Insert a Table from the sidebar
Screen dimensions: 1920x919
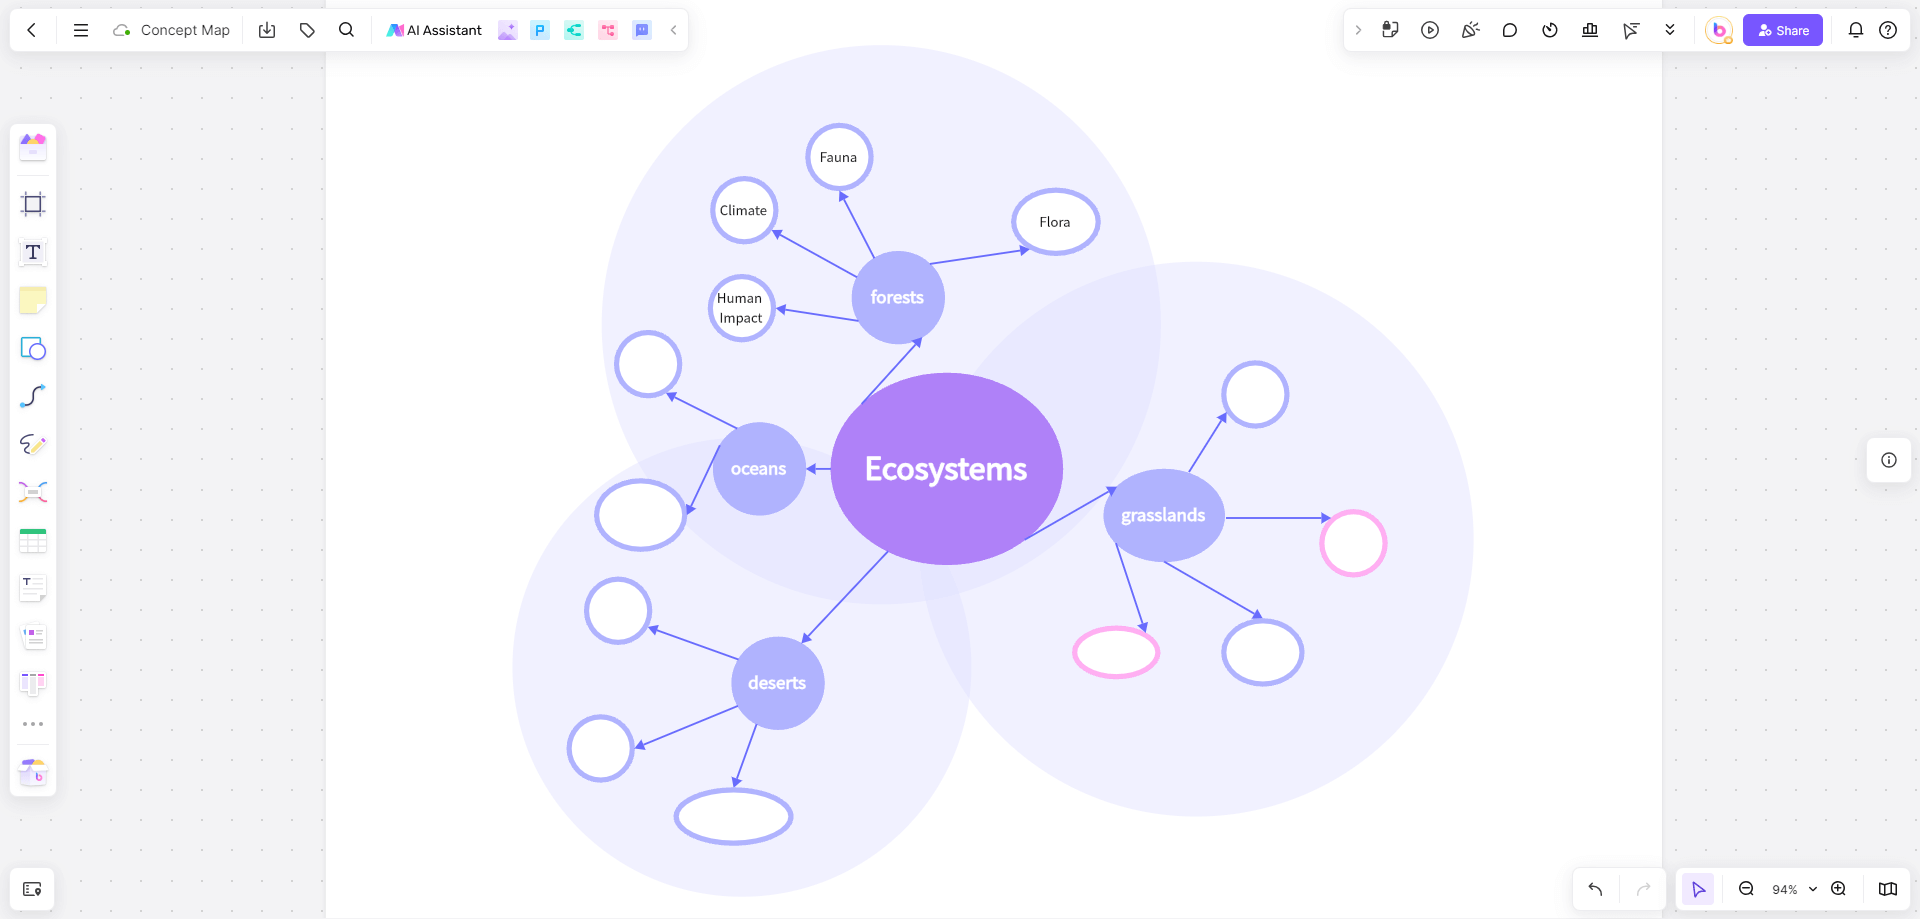pos(33,540)
